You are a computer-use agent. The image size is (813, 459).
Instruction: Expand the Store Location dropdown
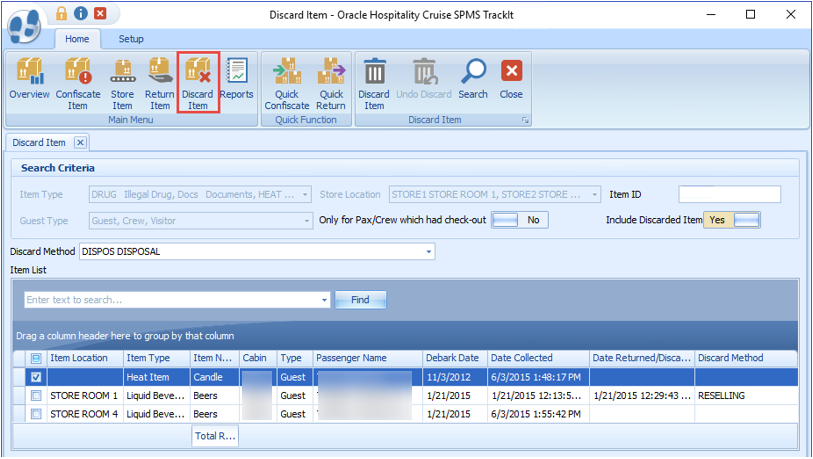(594, 194)
